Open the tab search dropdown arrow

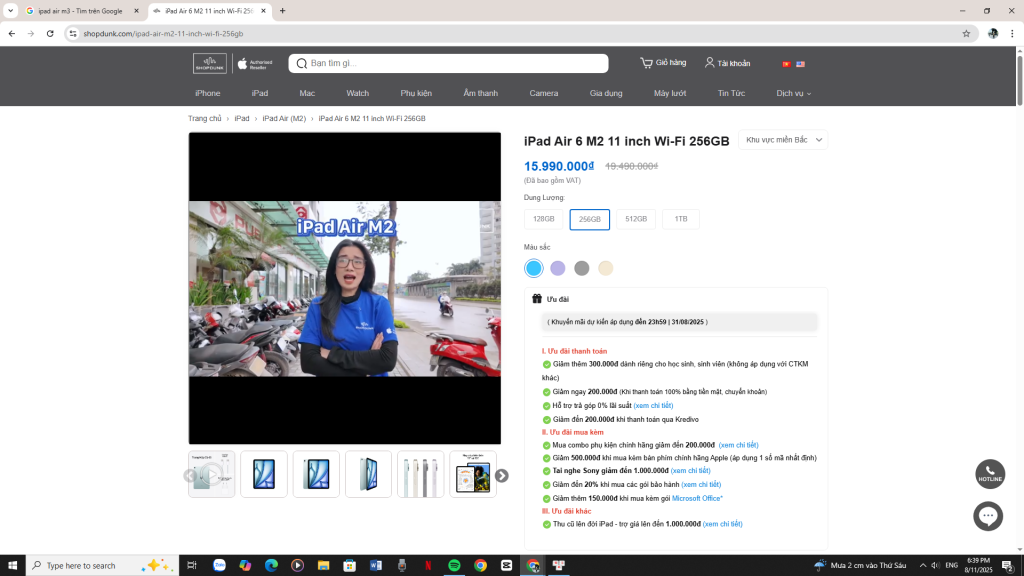(10, 11)
